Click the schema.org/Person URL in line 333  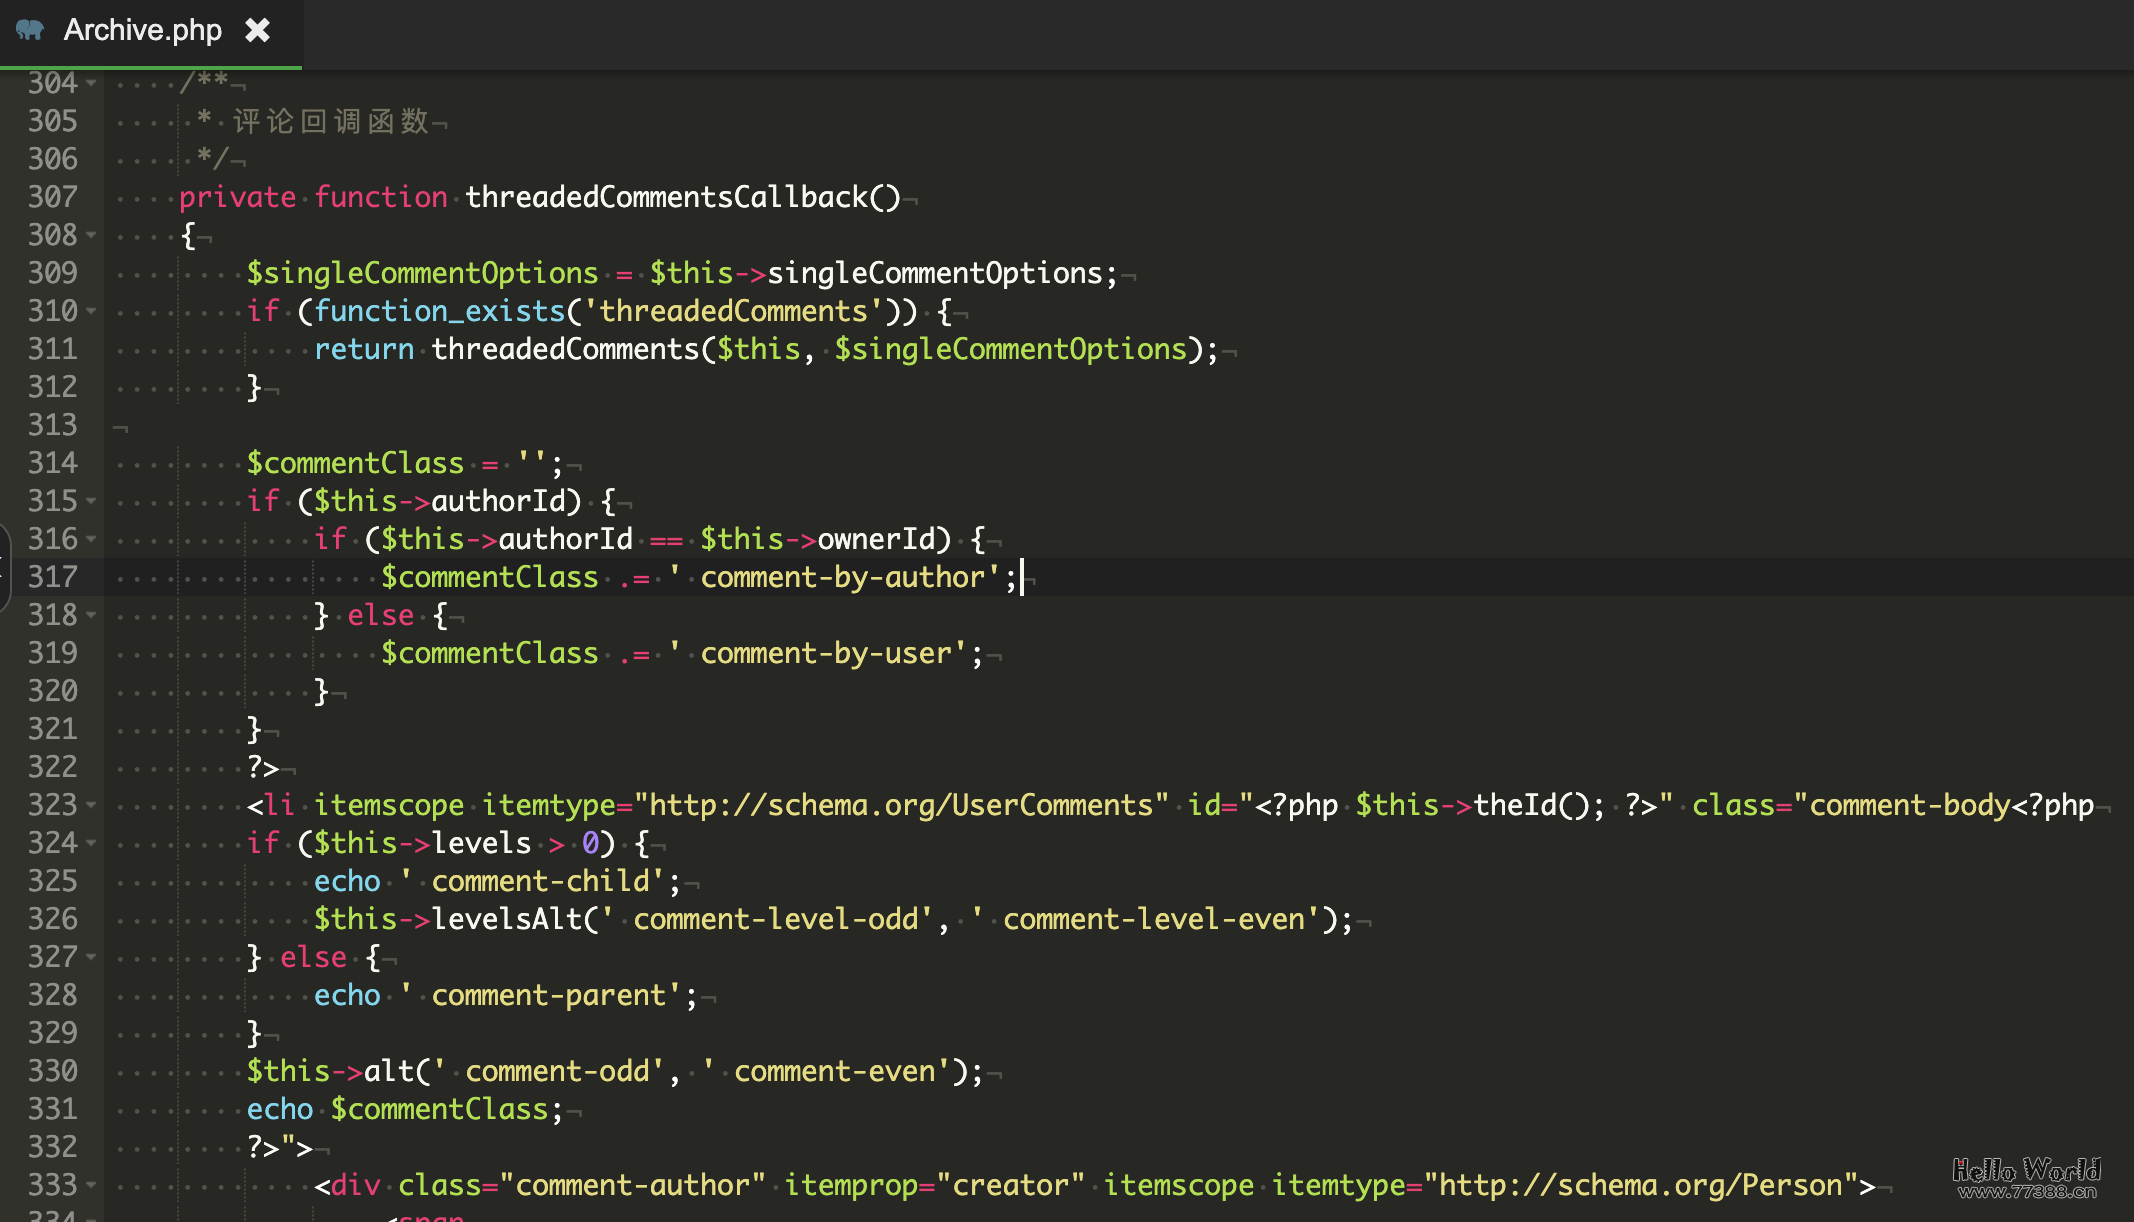[x=1640, y=1185]
